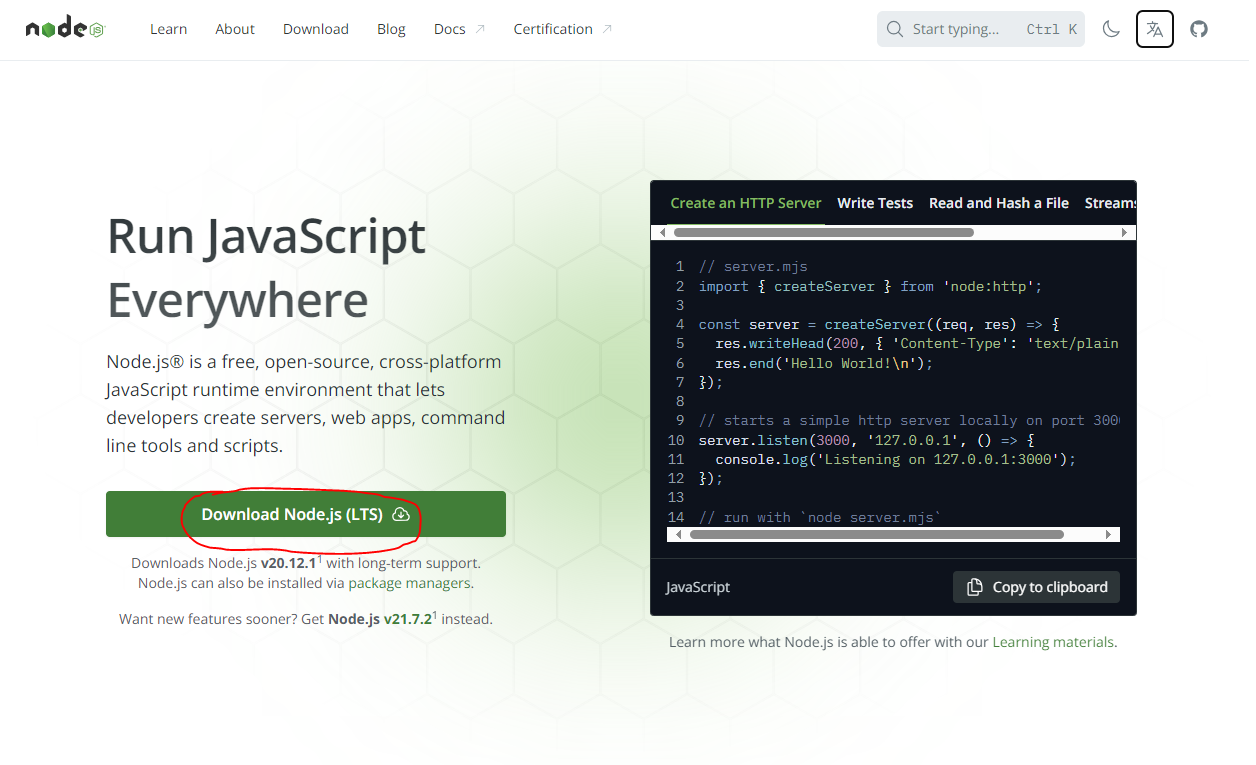The height and width of the screenshot is (765, 1256).
Task: Click the search magnifier icon
Action: 895,29
